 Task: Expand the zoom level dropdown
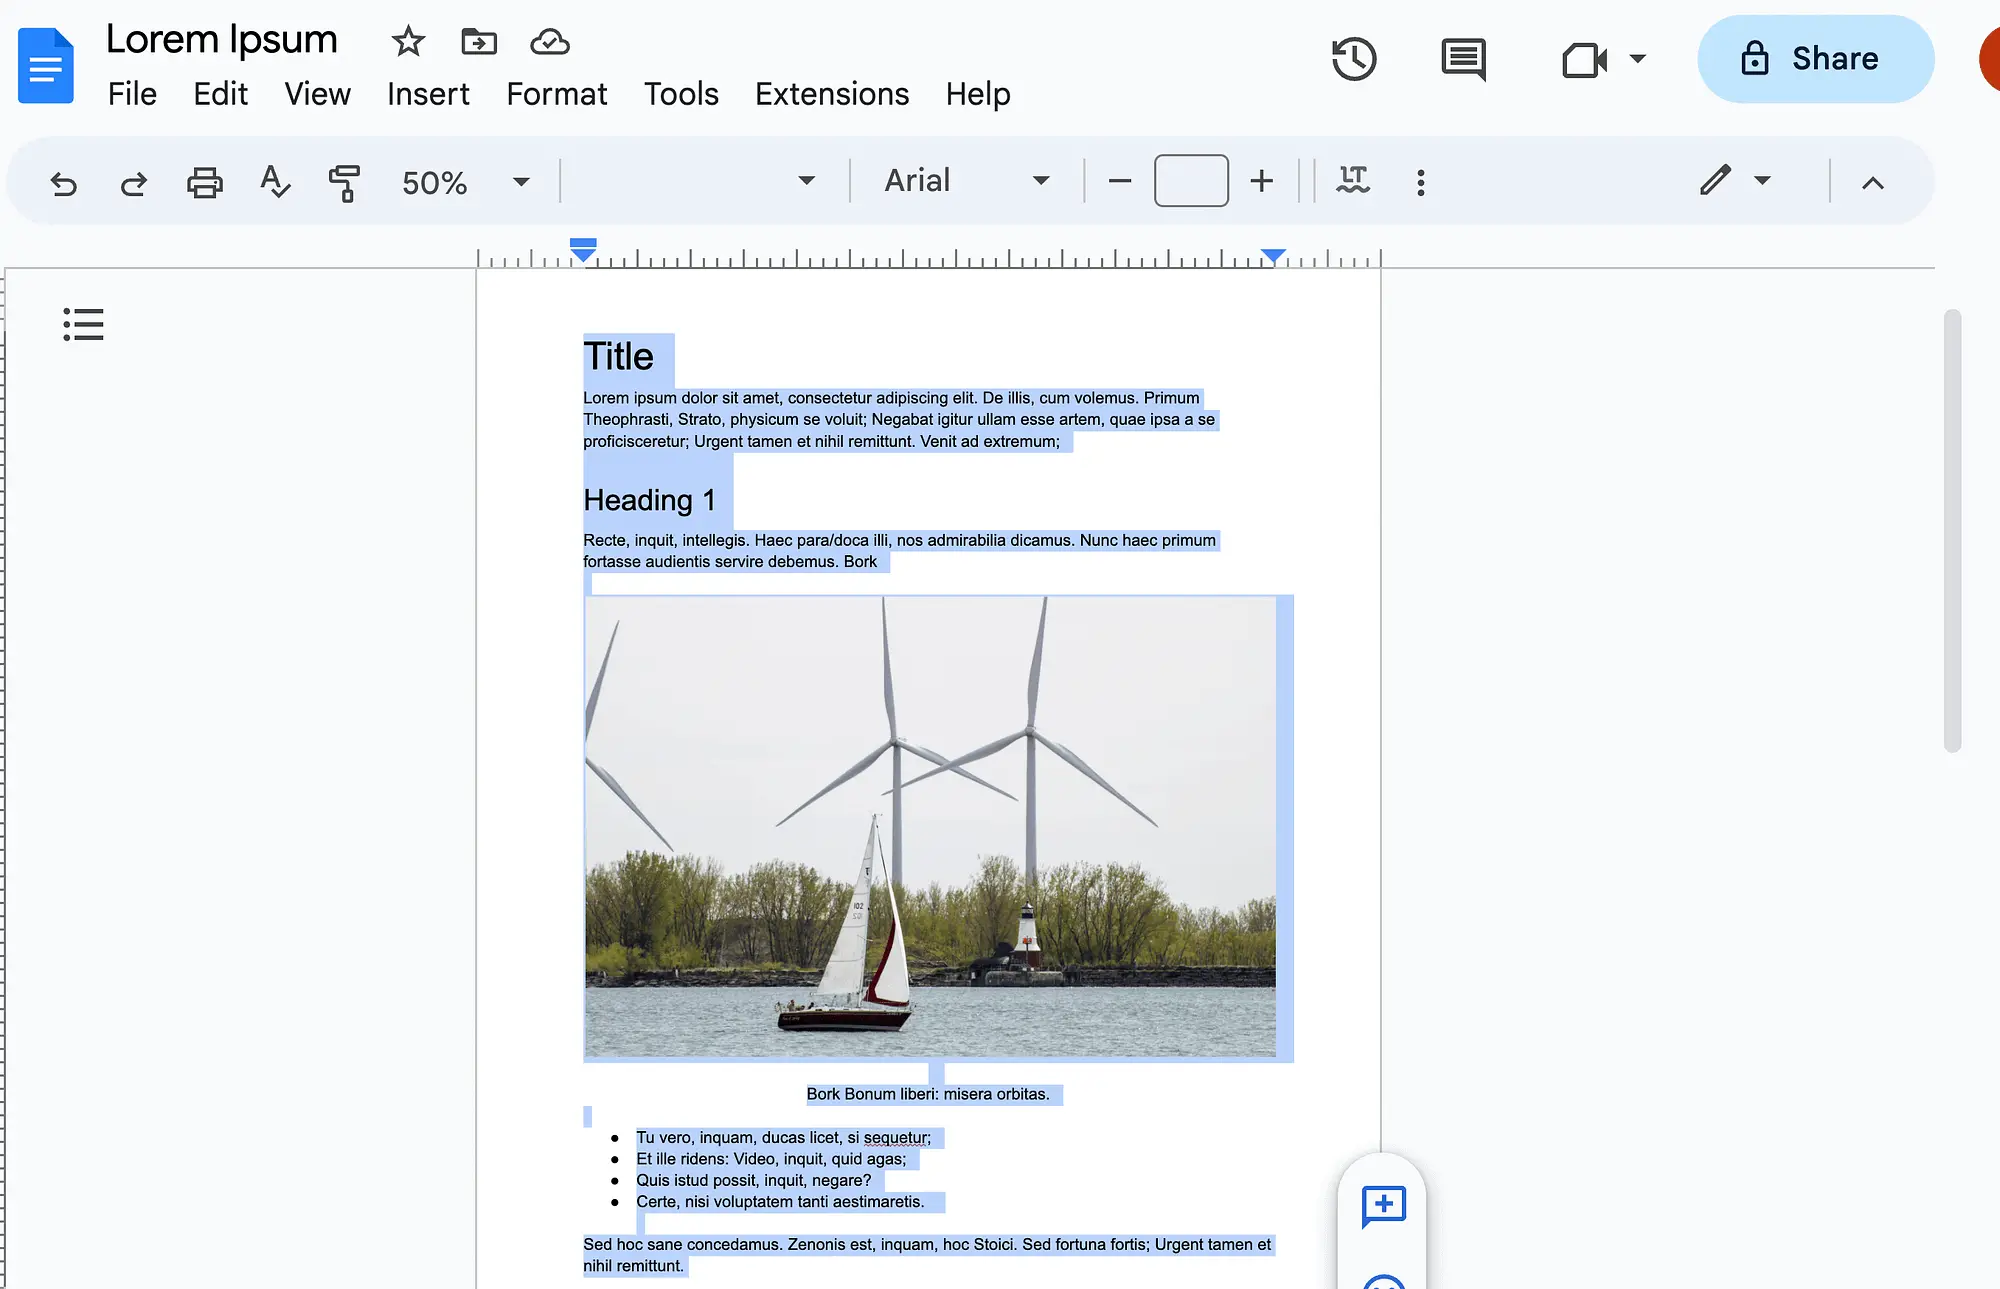[x=522, y=181]
